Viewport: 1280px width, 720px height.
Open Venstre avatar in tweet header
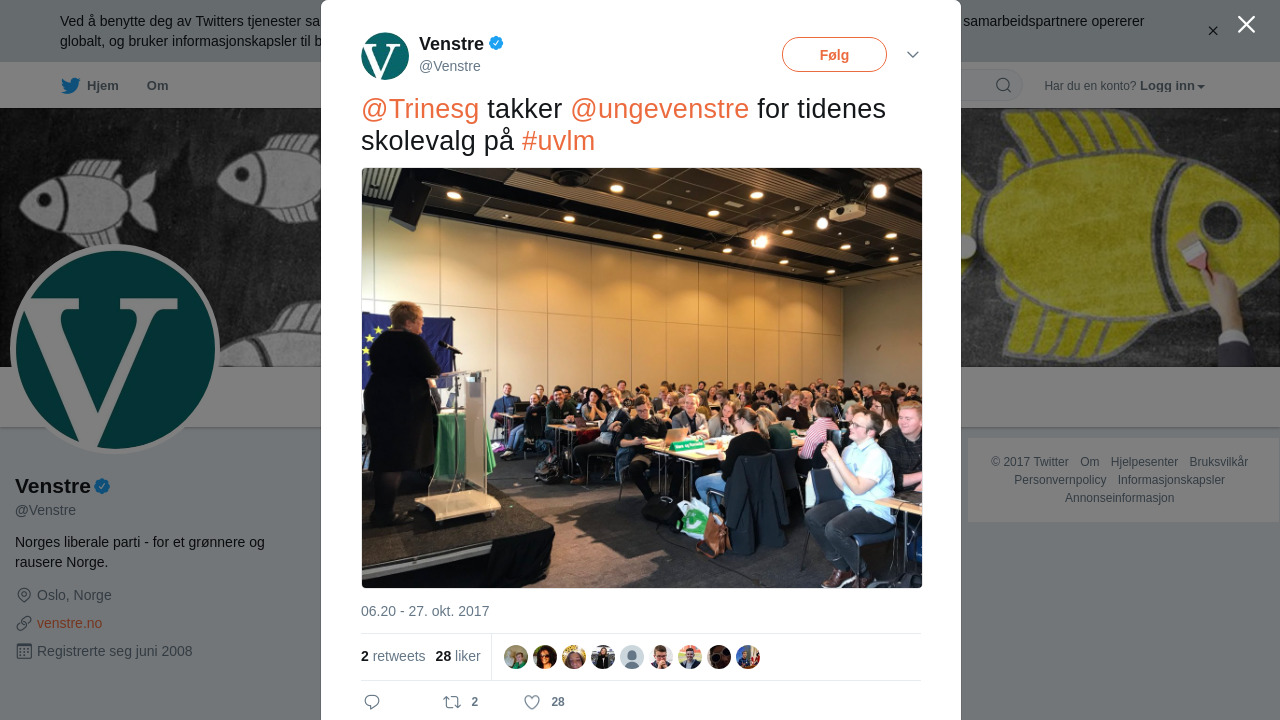coord(385,56)
